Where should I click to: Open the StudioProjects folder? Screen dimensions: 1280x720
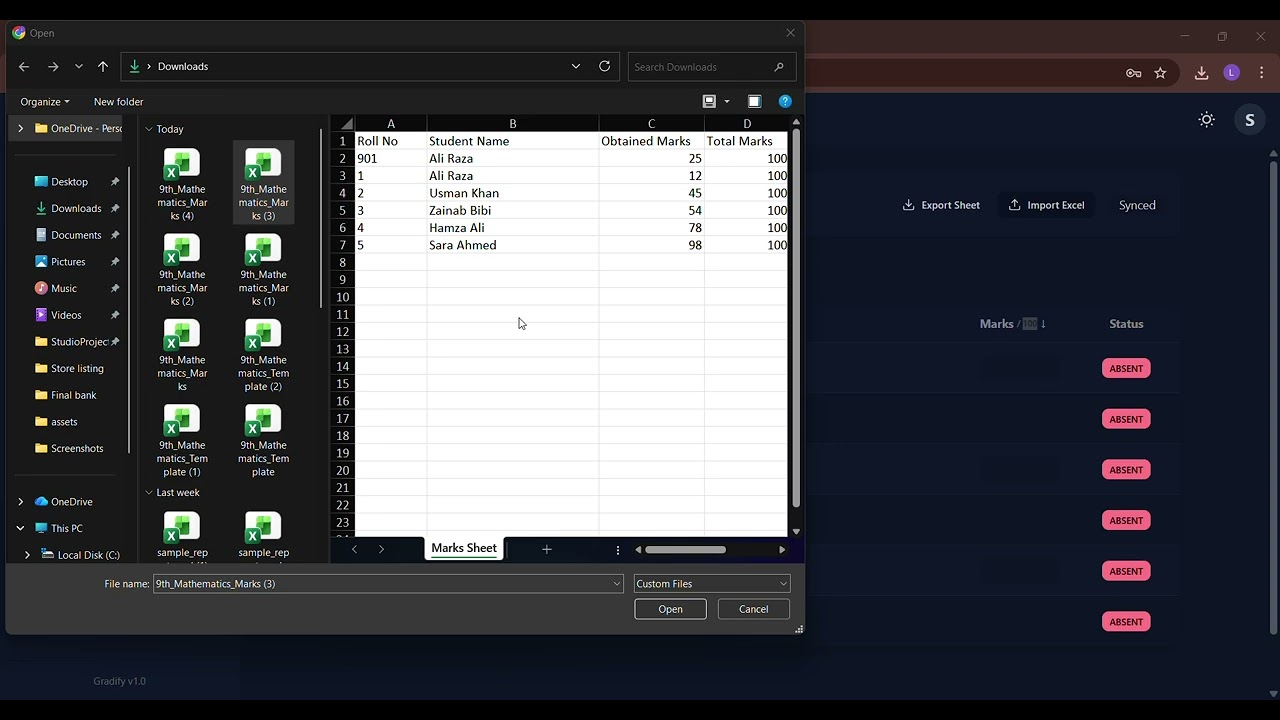79,342
